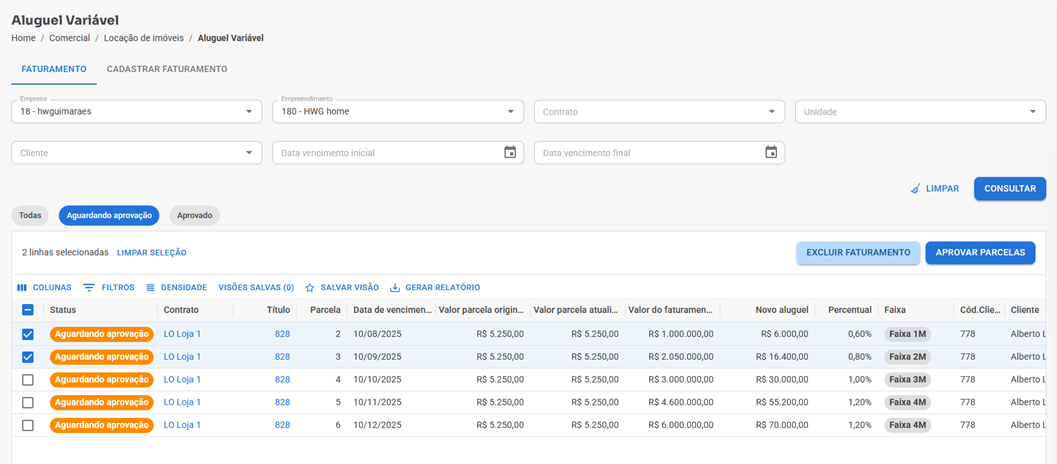Click APROVAR PARCELAS button
Screen dimensions: 1057x464
pyautogui.click(x=980, y=252)
